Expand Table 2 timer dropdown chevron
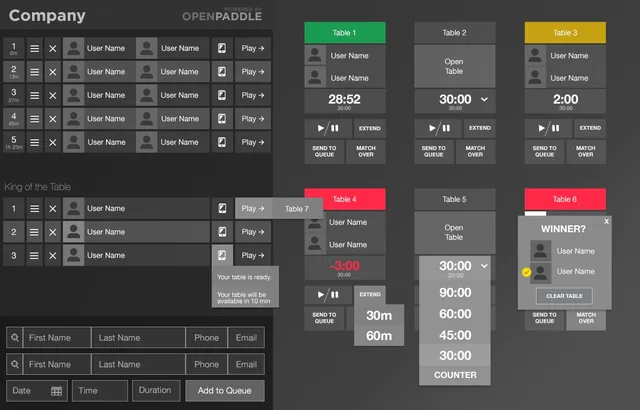This screenshot has width=640, height=410. [484, 99]
